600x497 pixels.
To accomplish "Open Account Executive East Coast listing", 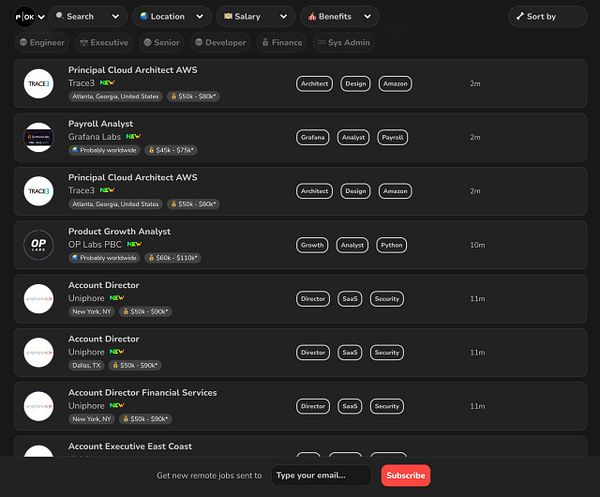I will point(300,446).
